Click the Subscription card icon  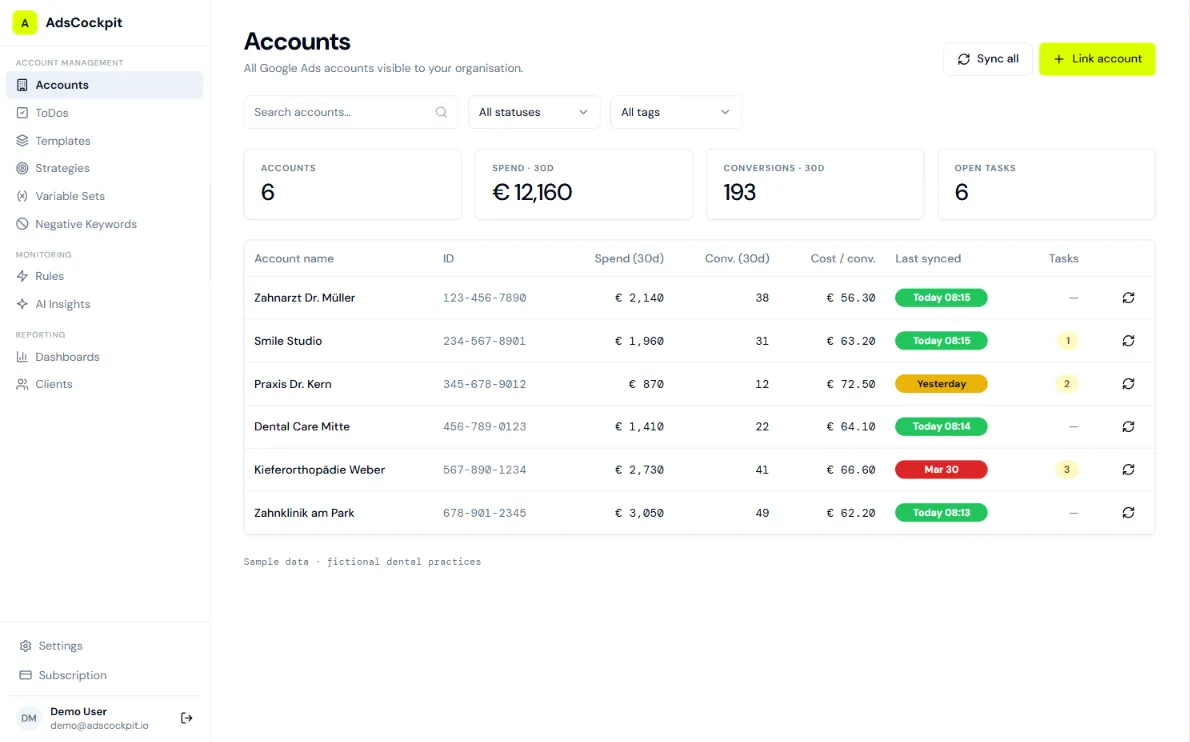tap(25, 675)
